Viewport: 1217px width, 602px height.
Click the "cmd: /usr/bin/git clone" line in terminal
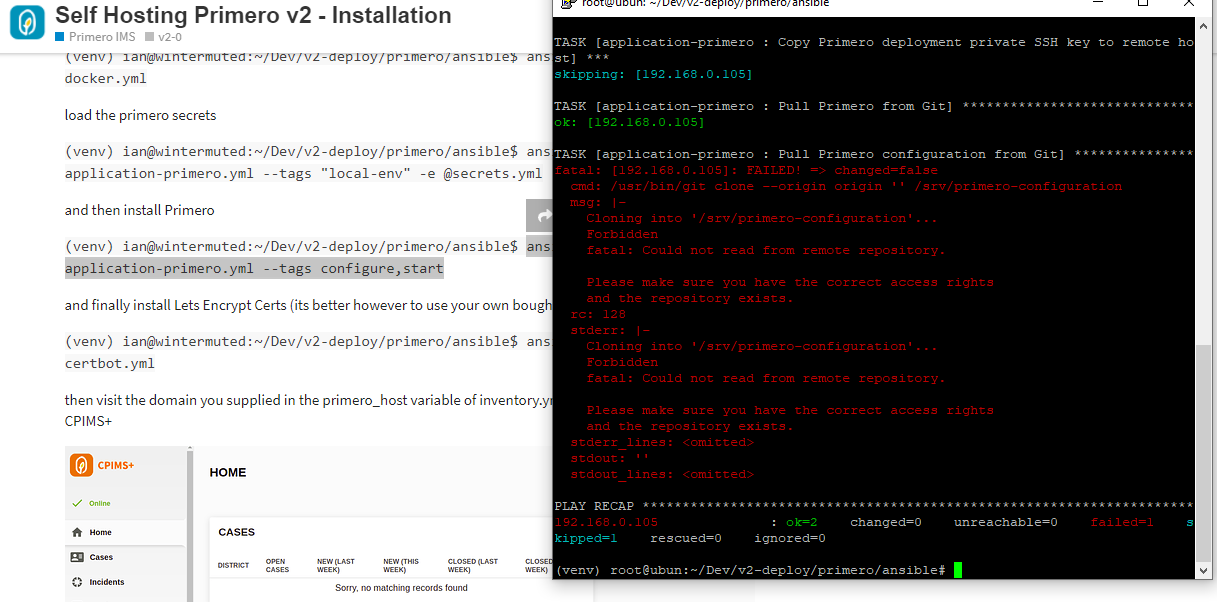(846, 186)
